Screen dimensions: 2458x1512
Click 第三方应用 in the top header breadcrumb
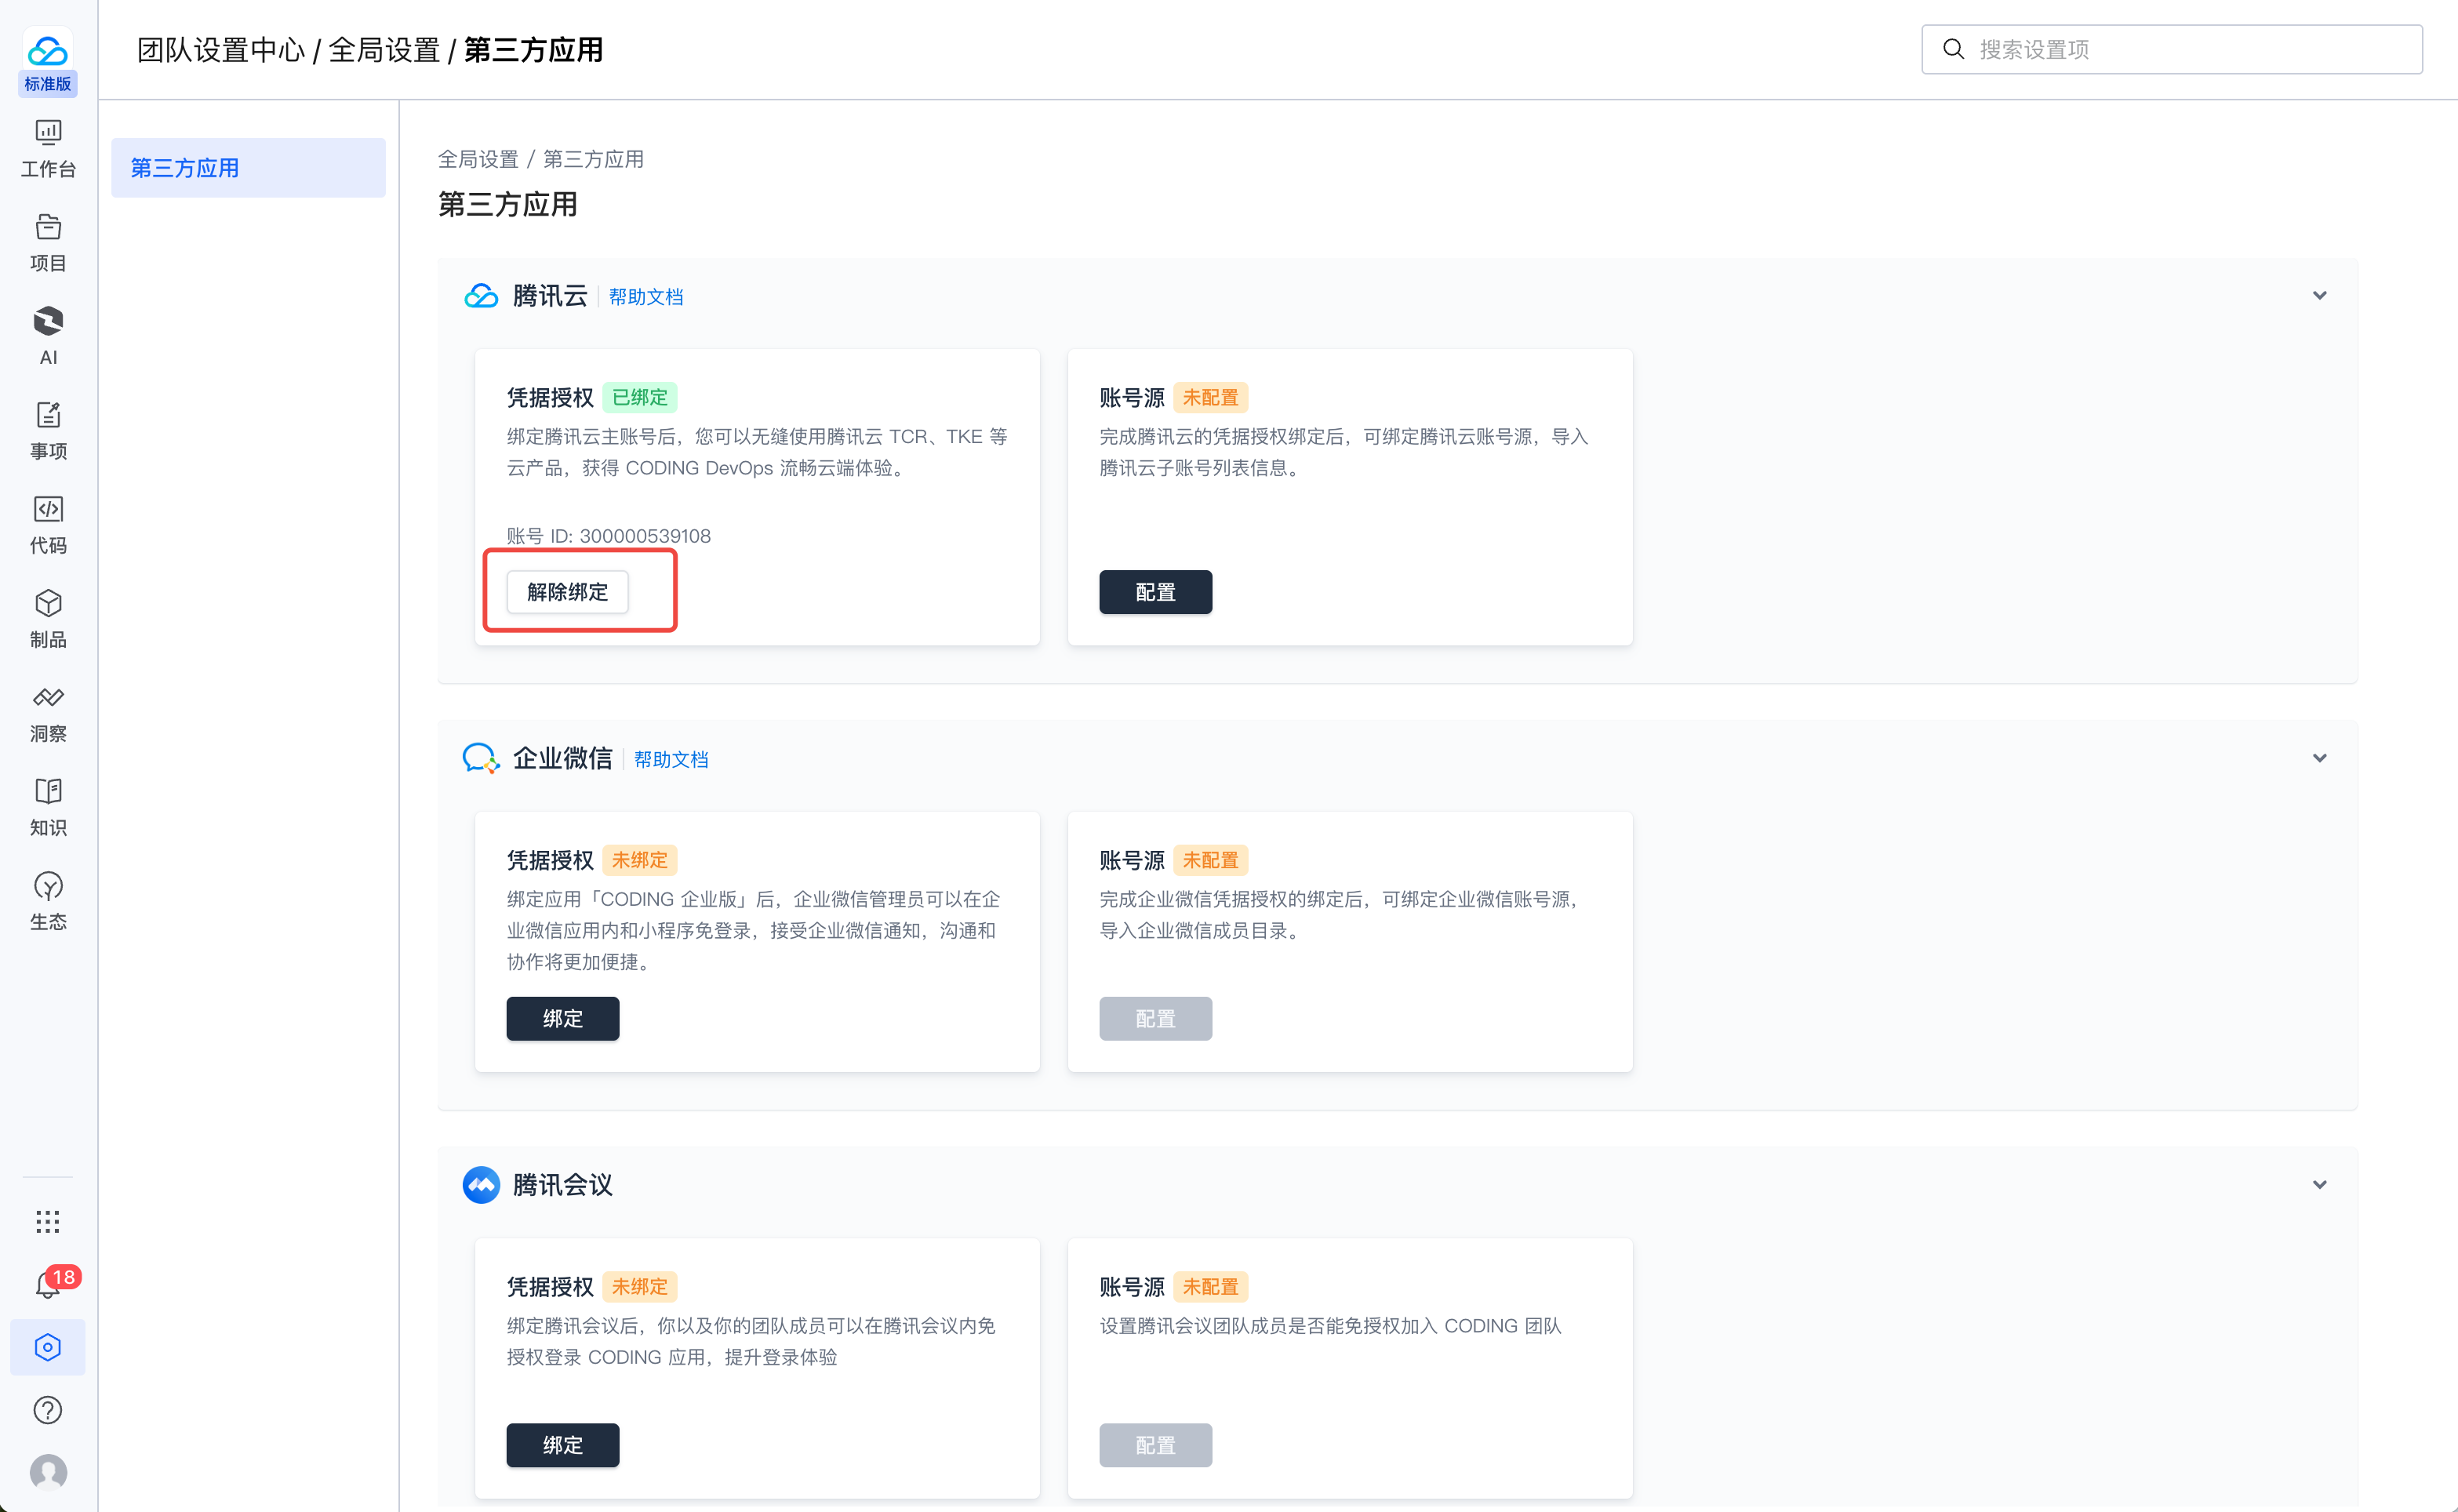click(533, 50)
